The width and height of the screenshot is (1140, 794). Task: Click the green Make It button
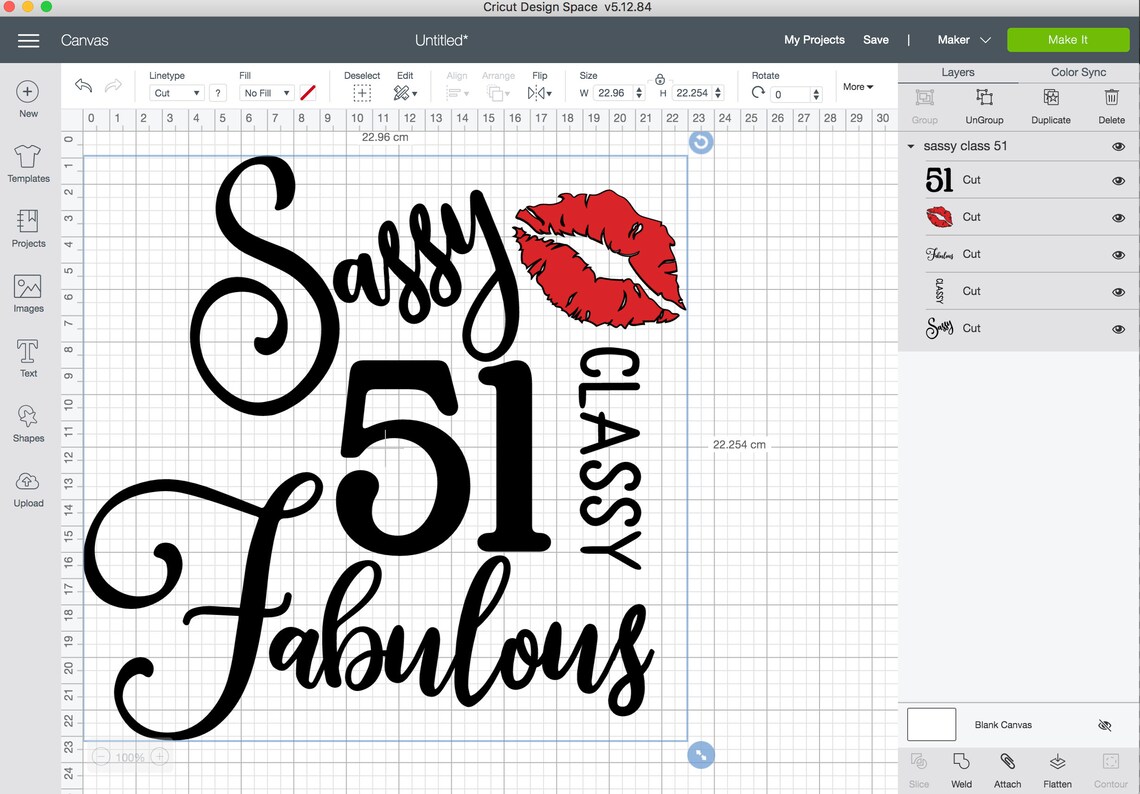pyautogui.click(x=1068, y=39)
